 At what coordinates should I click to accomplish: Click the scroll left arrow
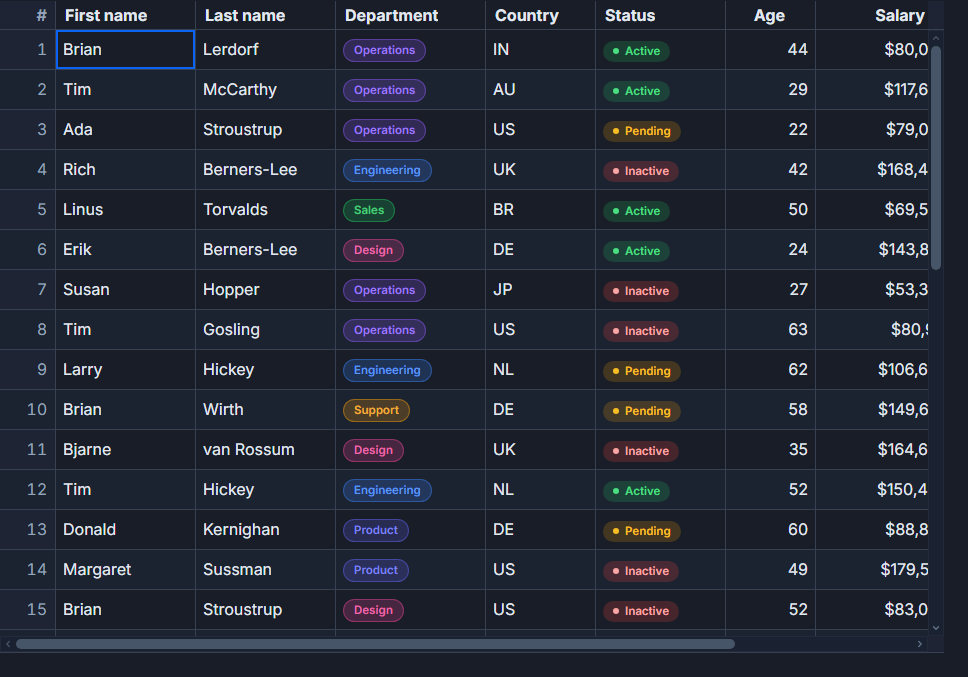click(x=8, y=644)
